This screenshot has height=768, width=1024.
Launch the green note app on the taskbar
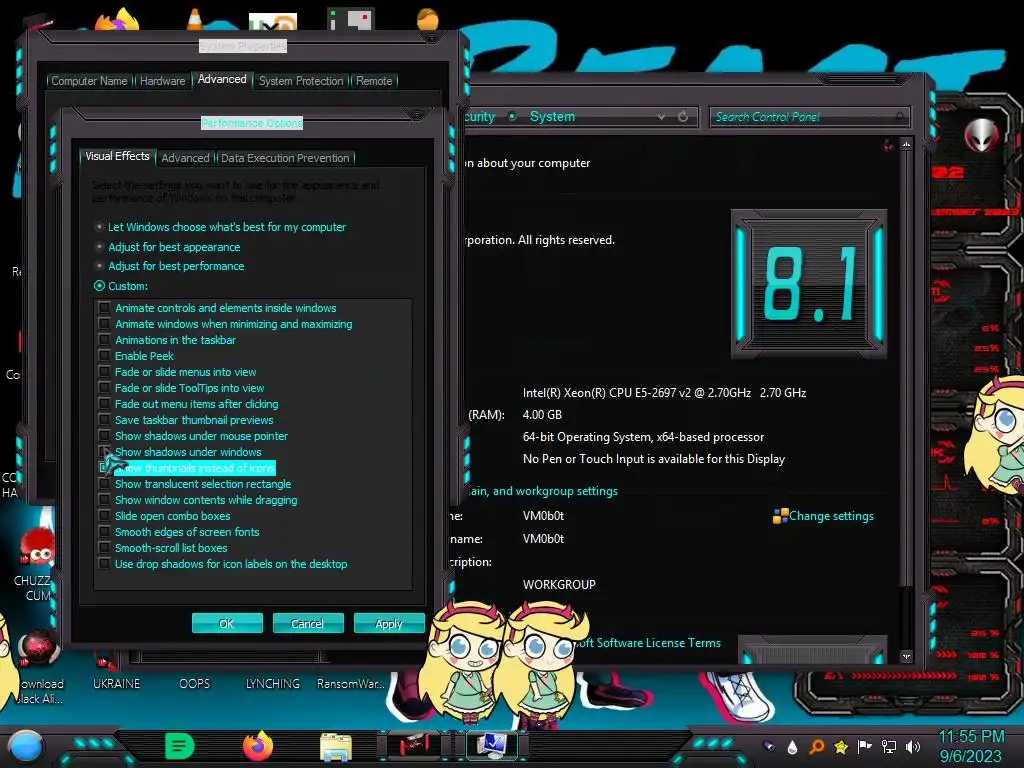(180, 746)
